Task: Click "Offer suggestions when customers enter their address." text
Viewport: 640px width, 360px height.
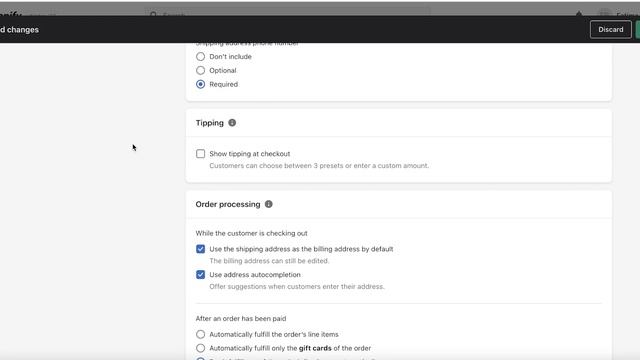Action: pyautogui.click(x=297, y=287)
